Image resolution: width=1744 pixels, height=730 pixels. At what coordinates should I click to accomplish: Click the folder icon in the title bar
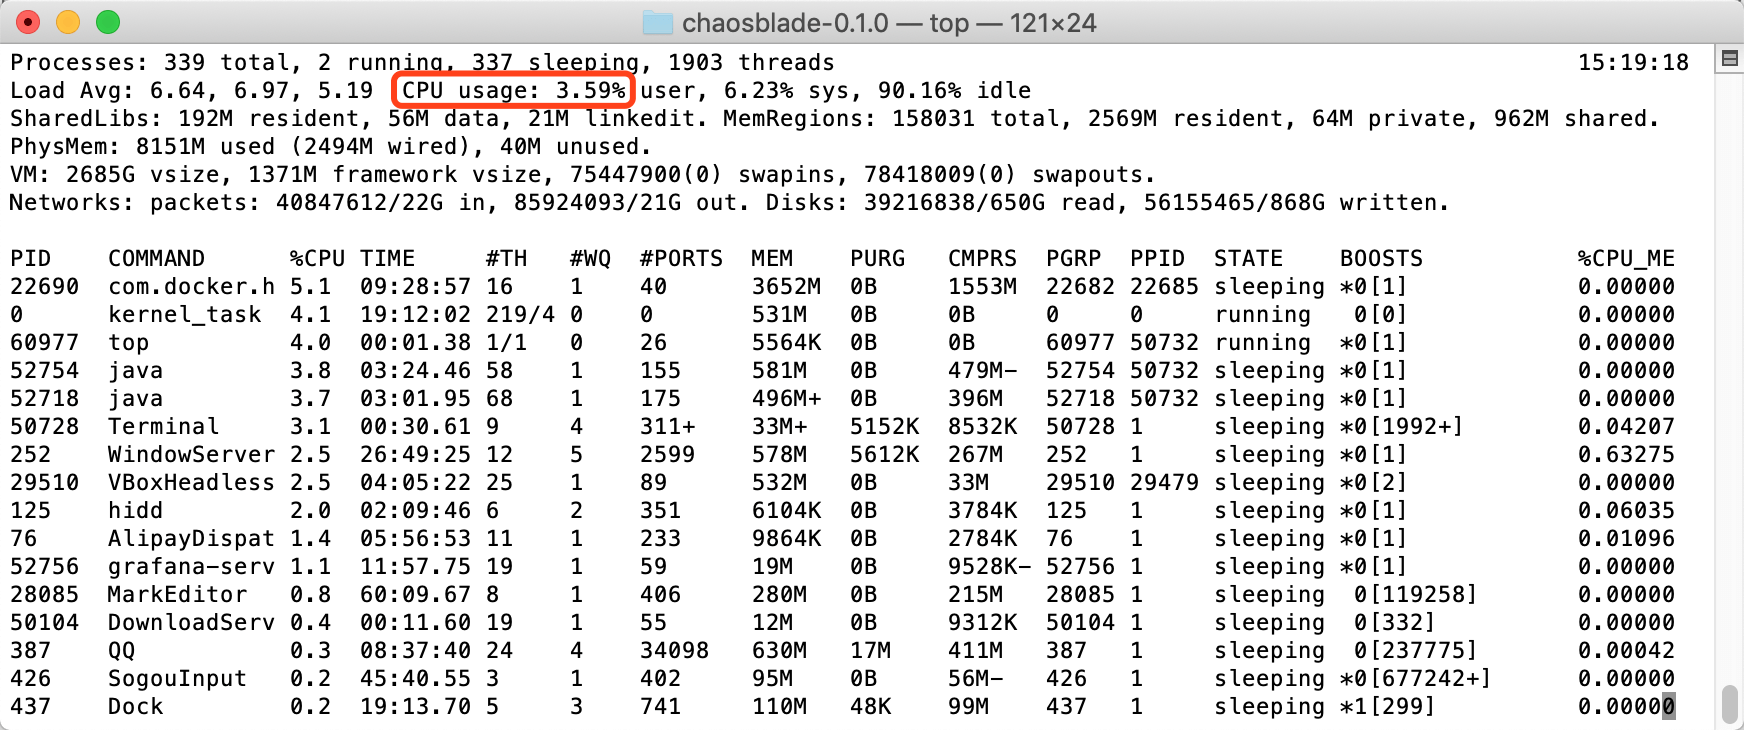tap(657, 22)
